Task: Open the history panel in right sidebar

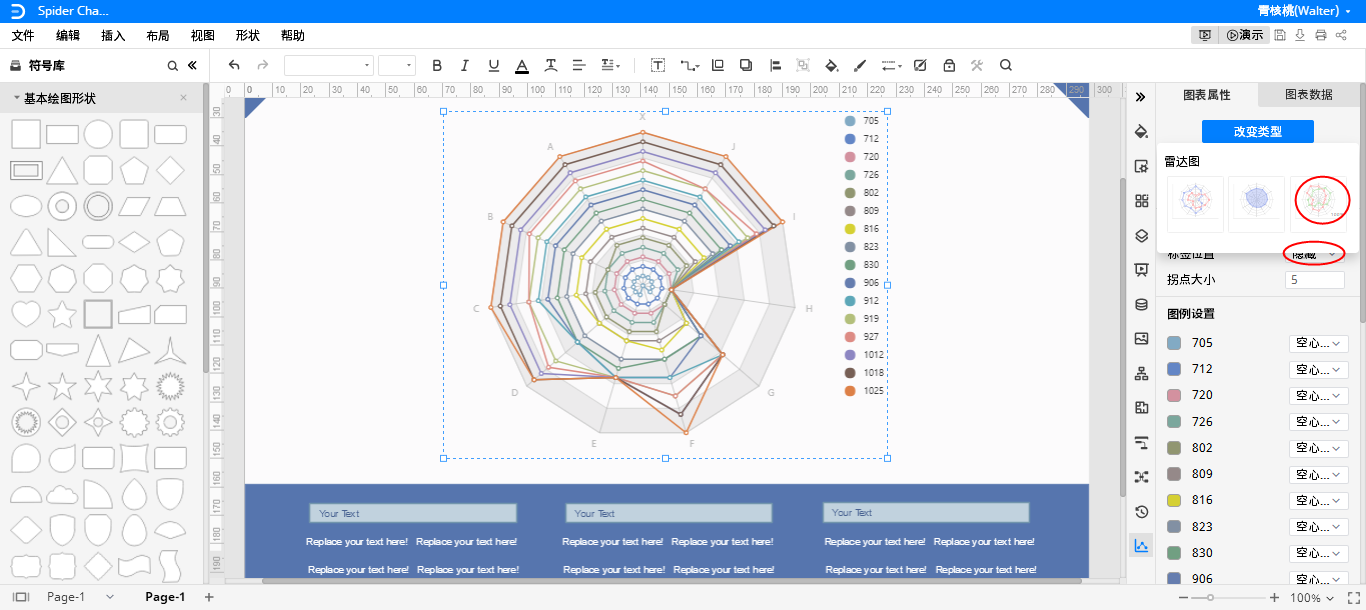Action: 1142,512
